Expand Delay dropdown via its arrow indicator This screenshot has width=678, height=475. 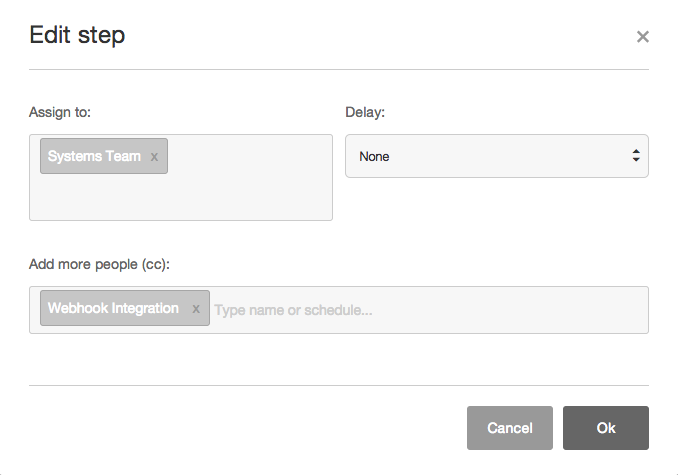click(636, 156)
